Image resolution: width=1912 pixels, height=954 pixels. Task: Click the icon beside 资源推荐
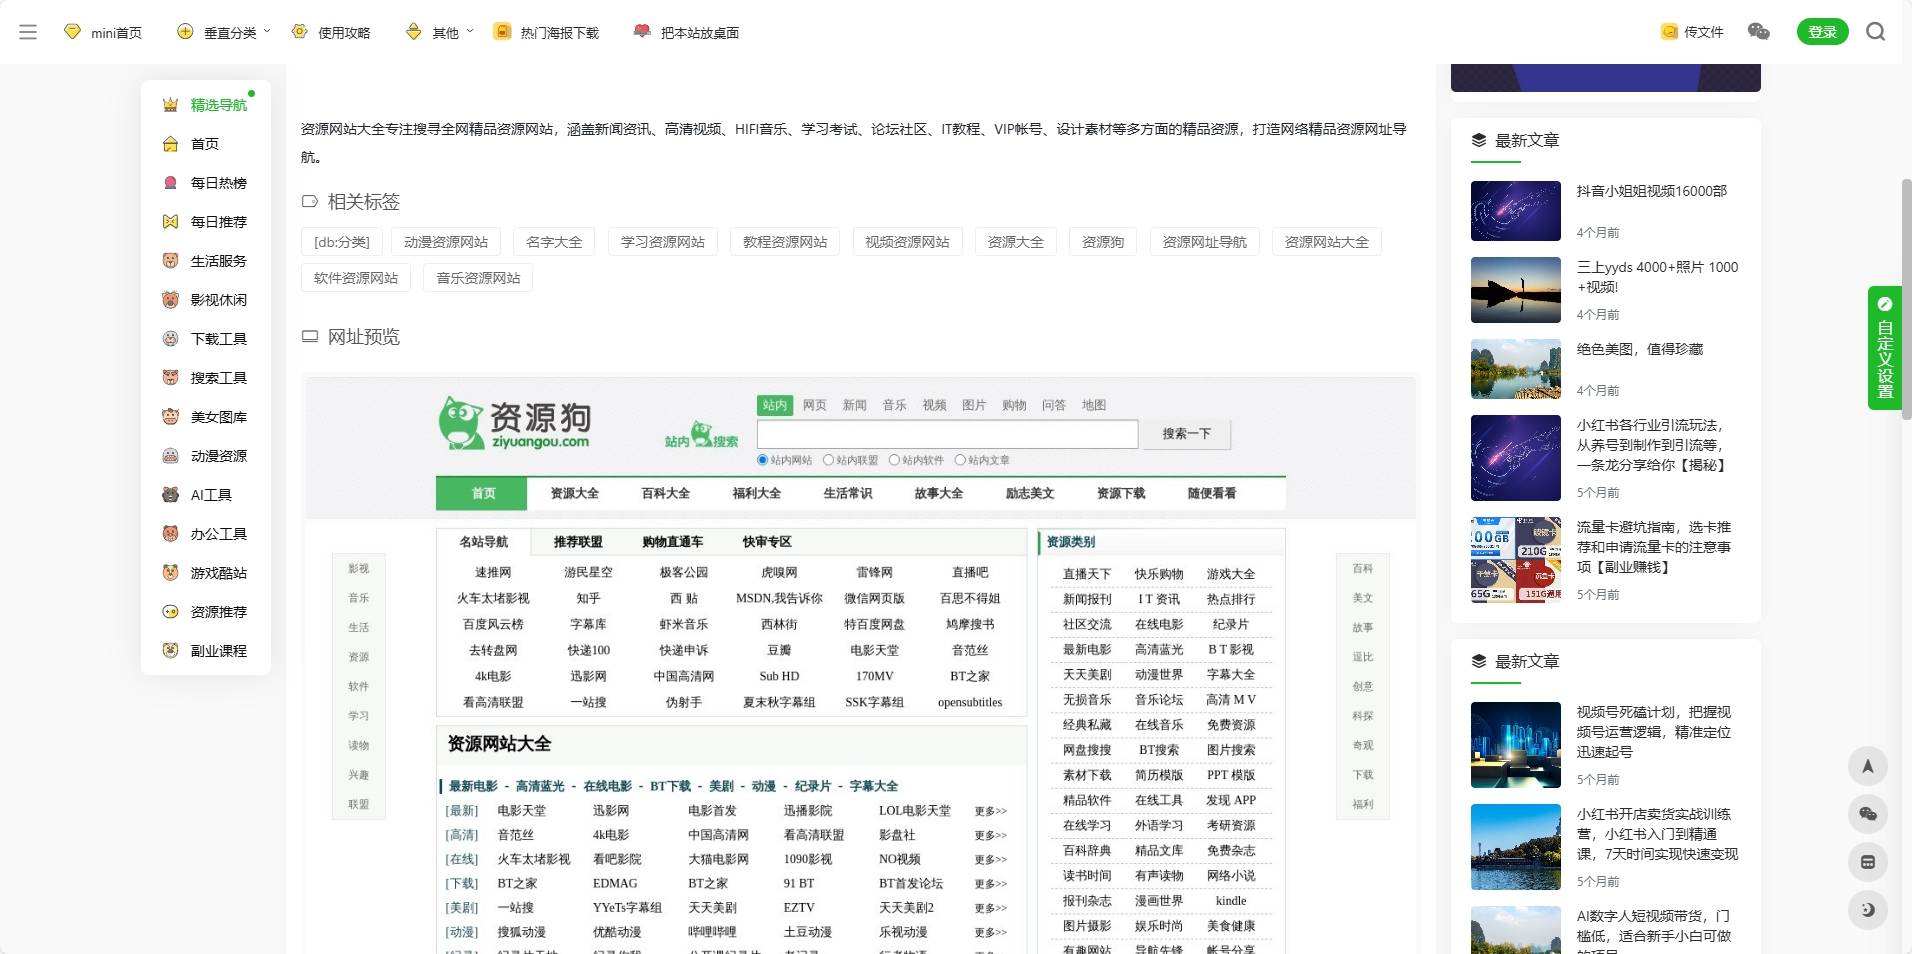tap(170, 612)
